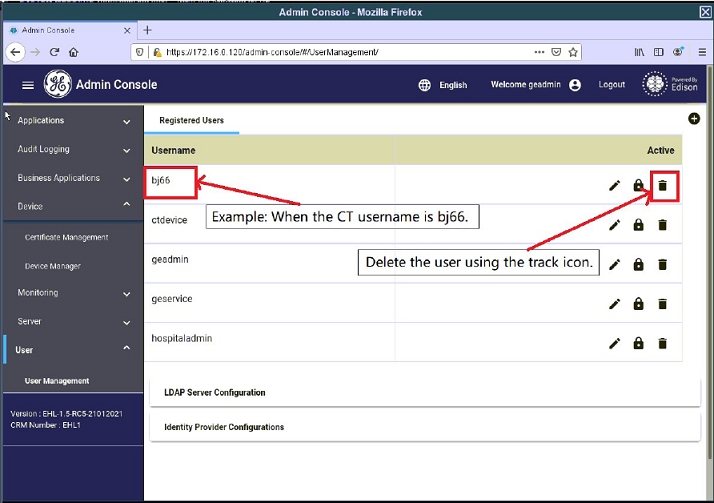Screen dimensions: 714x503
Task: Open the hamburger navigation menu
Action: 28,85
